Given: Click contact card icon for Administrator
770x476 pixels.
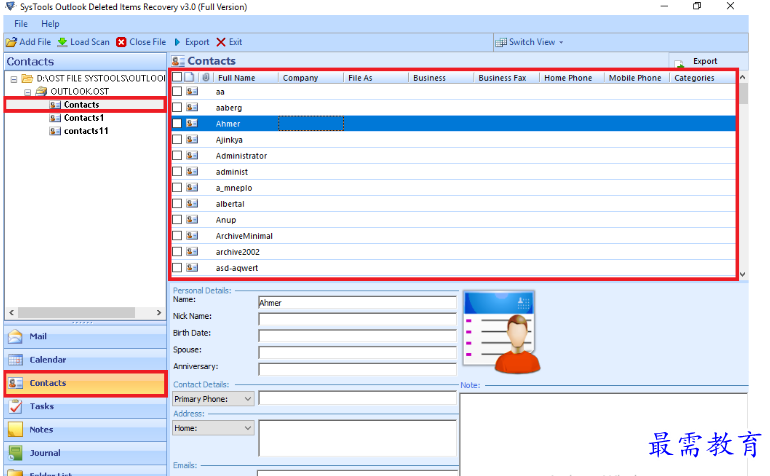Looking at the screenshot, I should click(192, 155).
